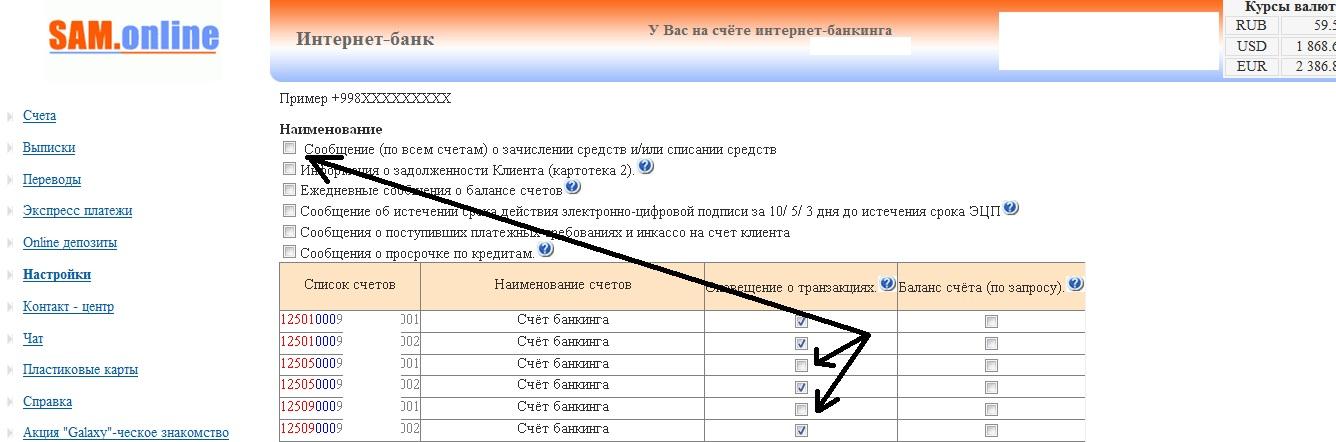Viewport: 1336px width, 442px height.
Task: Open help icon in Оповещение о транзакциях header
Action: tap(886, 285)
